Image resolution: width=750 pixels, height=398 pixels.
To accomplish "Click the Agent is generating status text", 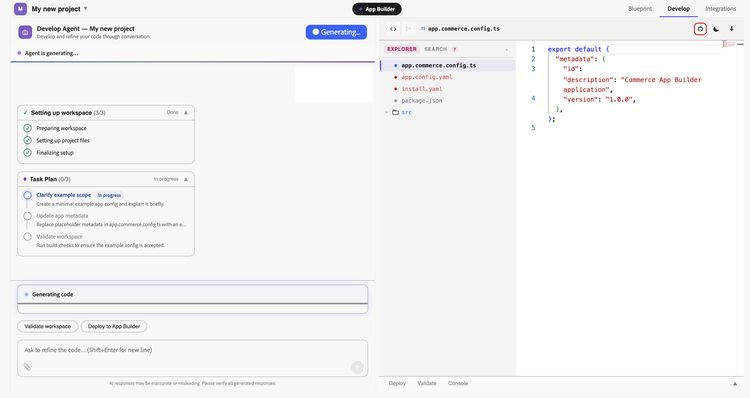I will [51, 53].
